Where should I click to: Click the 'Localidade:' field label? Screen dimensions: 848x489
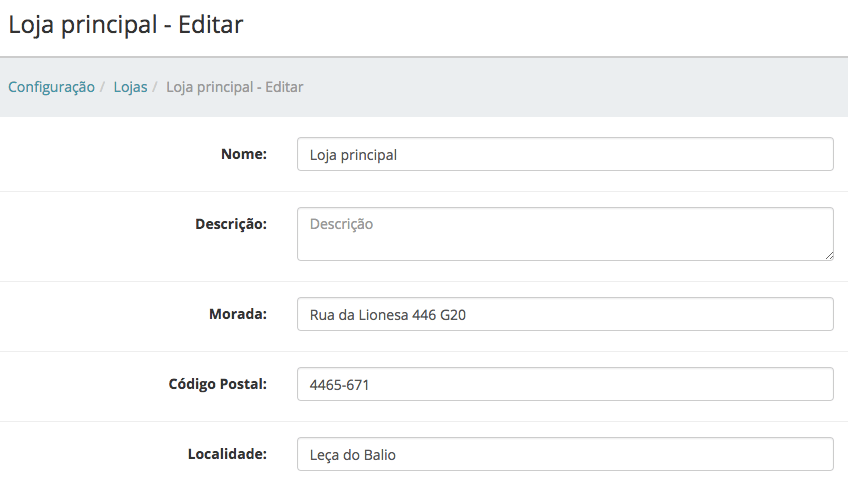(x=227, y=454)
